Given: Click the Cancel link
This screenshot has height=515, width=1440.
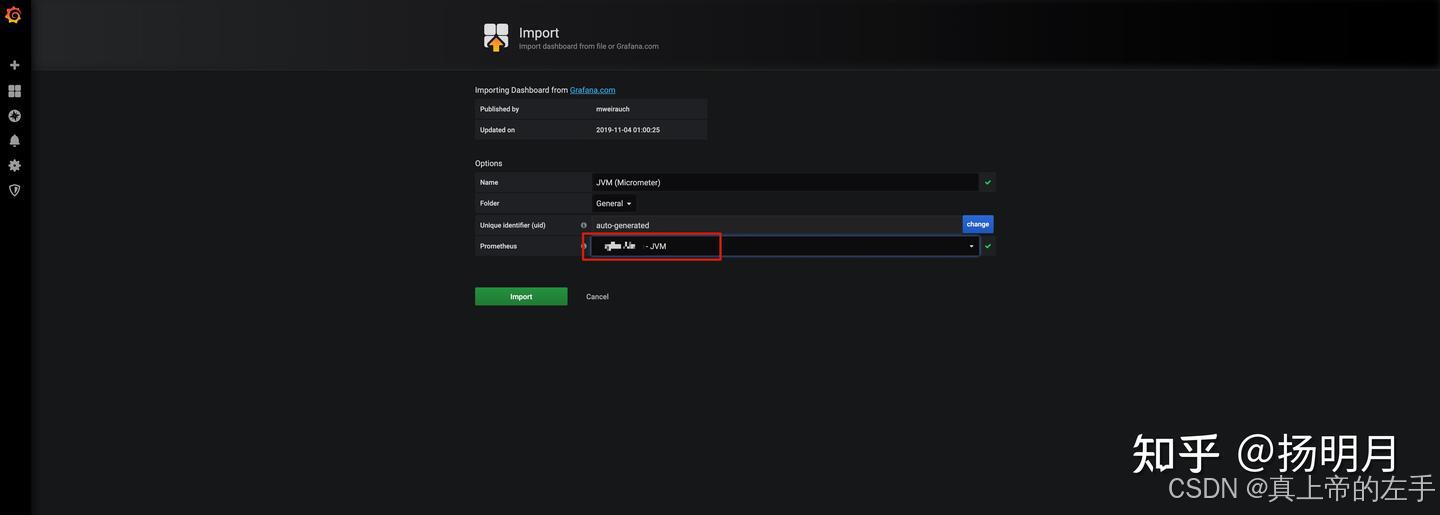Looking at the screenshot, I should pos(597,297).
